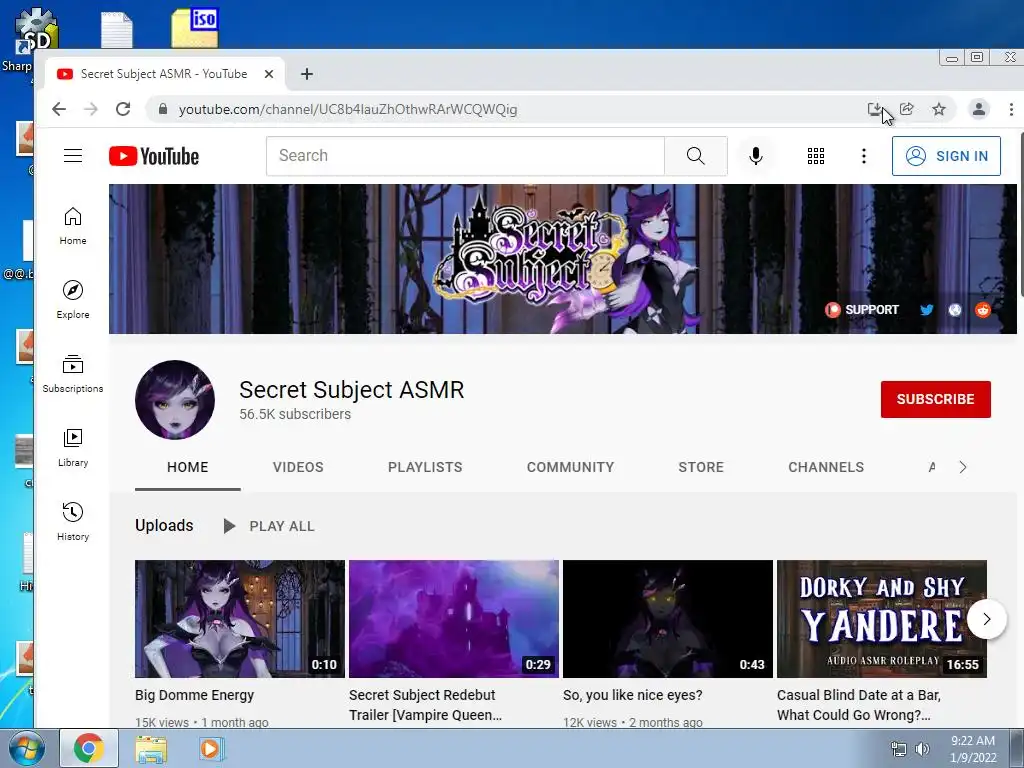This screenshot has width=1024, height=768.
Task: Show more channel tabs with right chevron
Action: (x=963, y=467)
